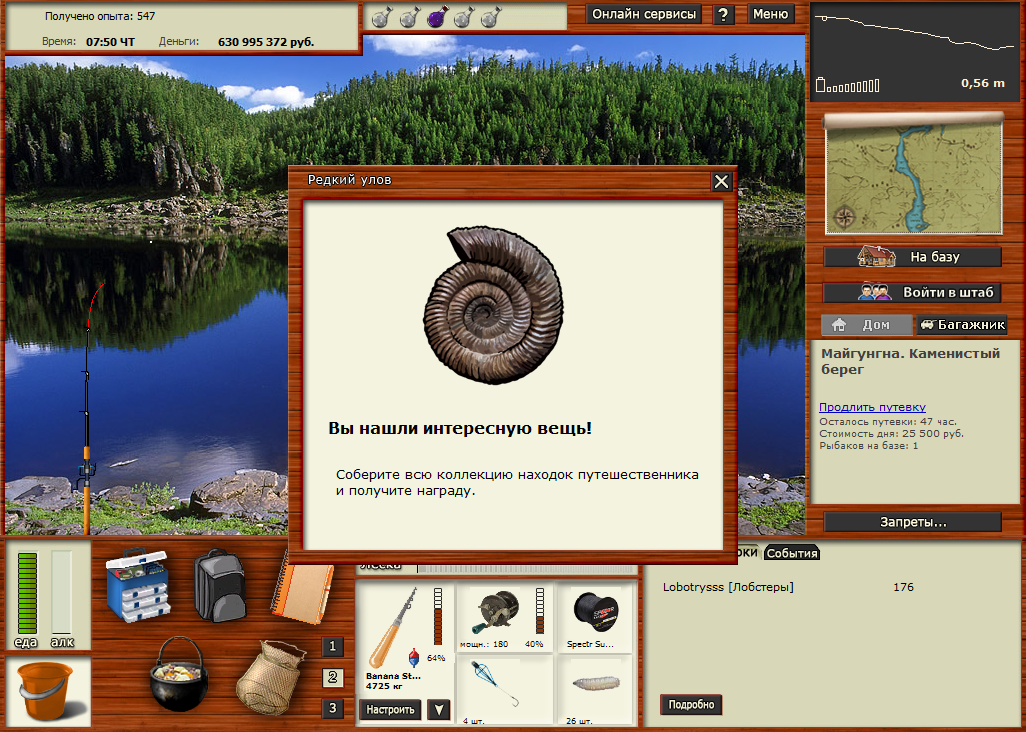Image resolution: width=1026 pixels, height=732 pixels.
Task: Switch to tackle set 2
Action: click(x=332, y=677)
